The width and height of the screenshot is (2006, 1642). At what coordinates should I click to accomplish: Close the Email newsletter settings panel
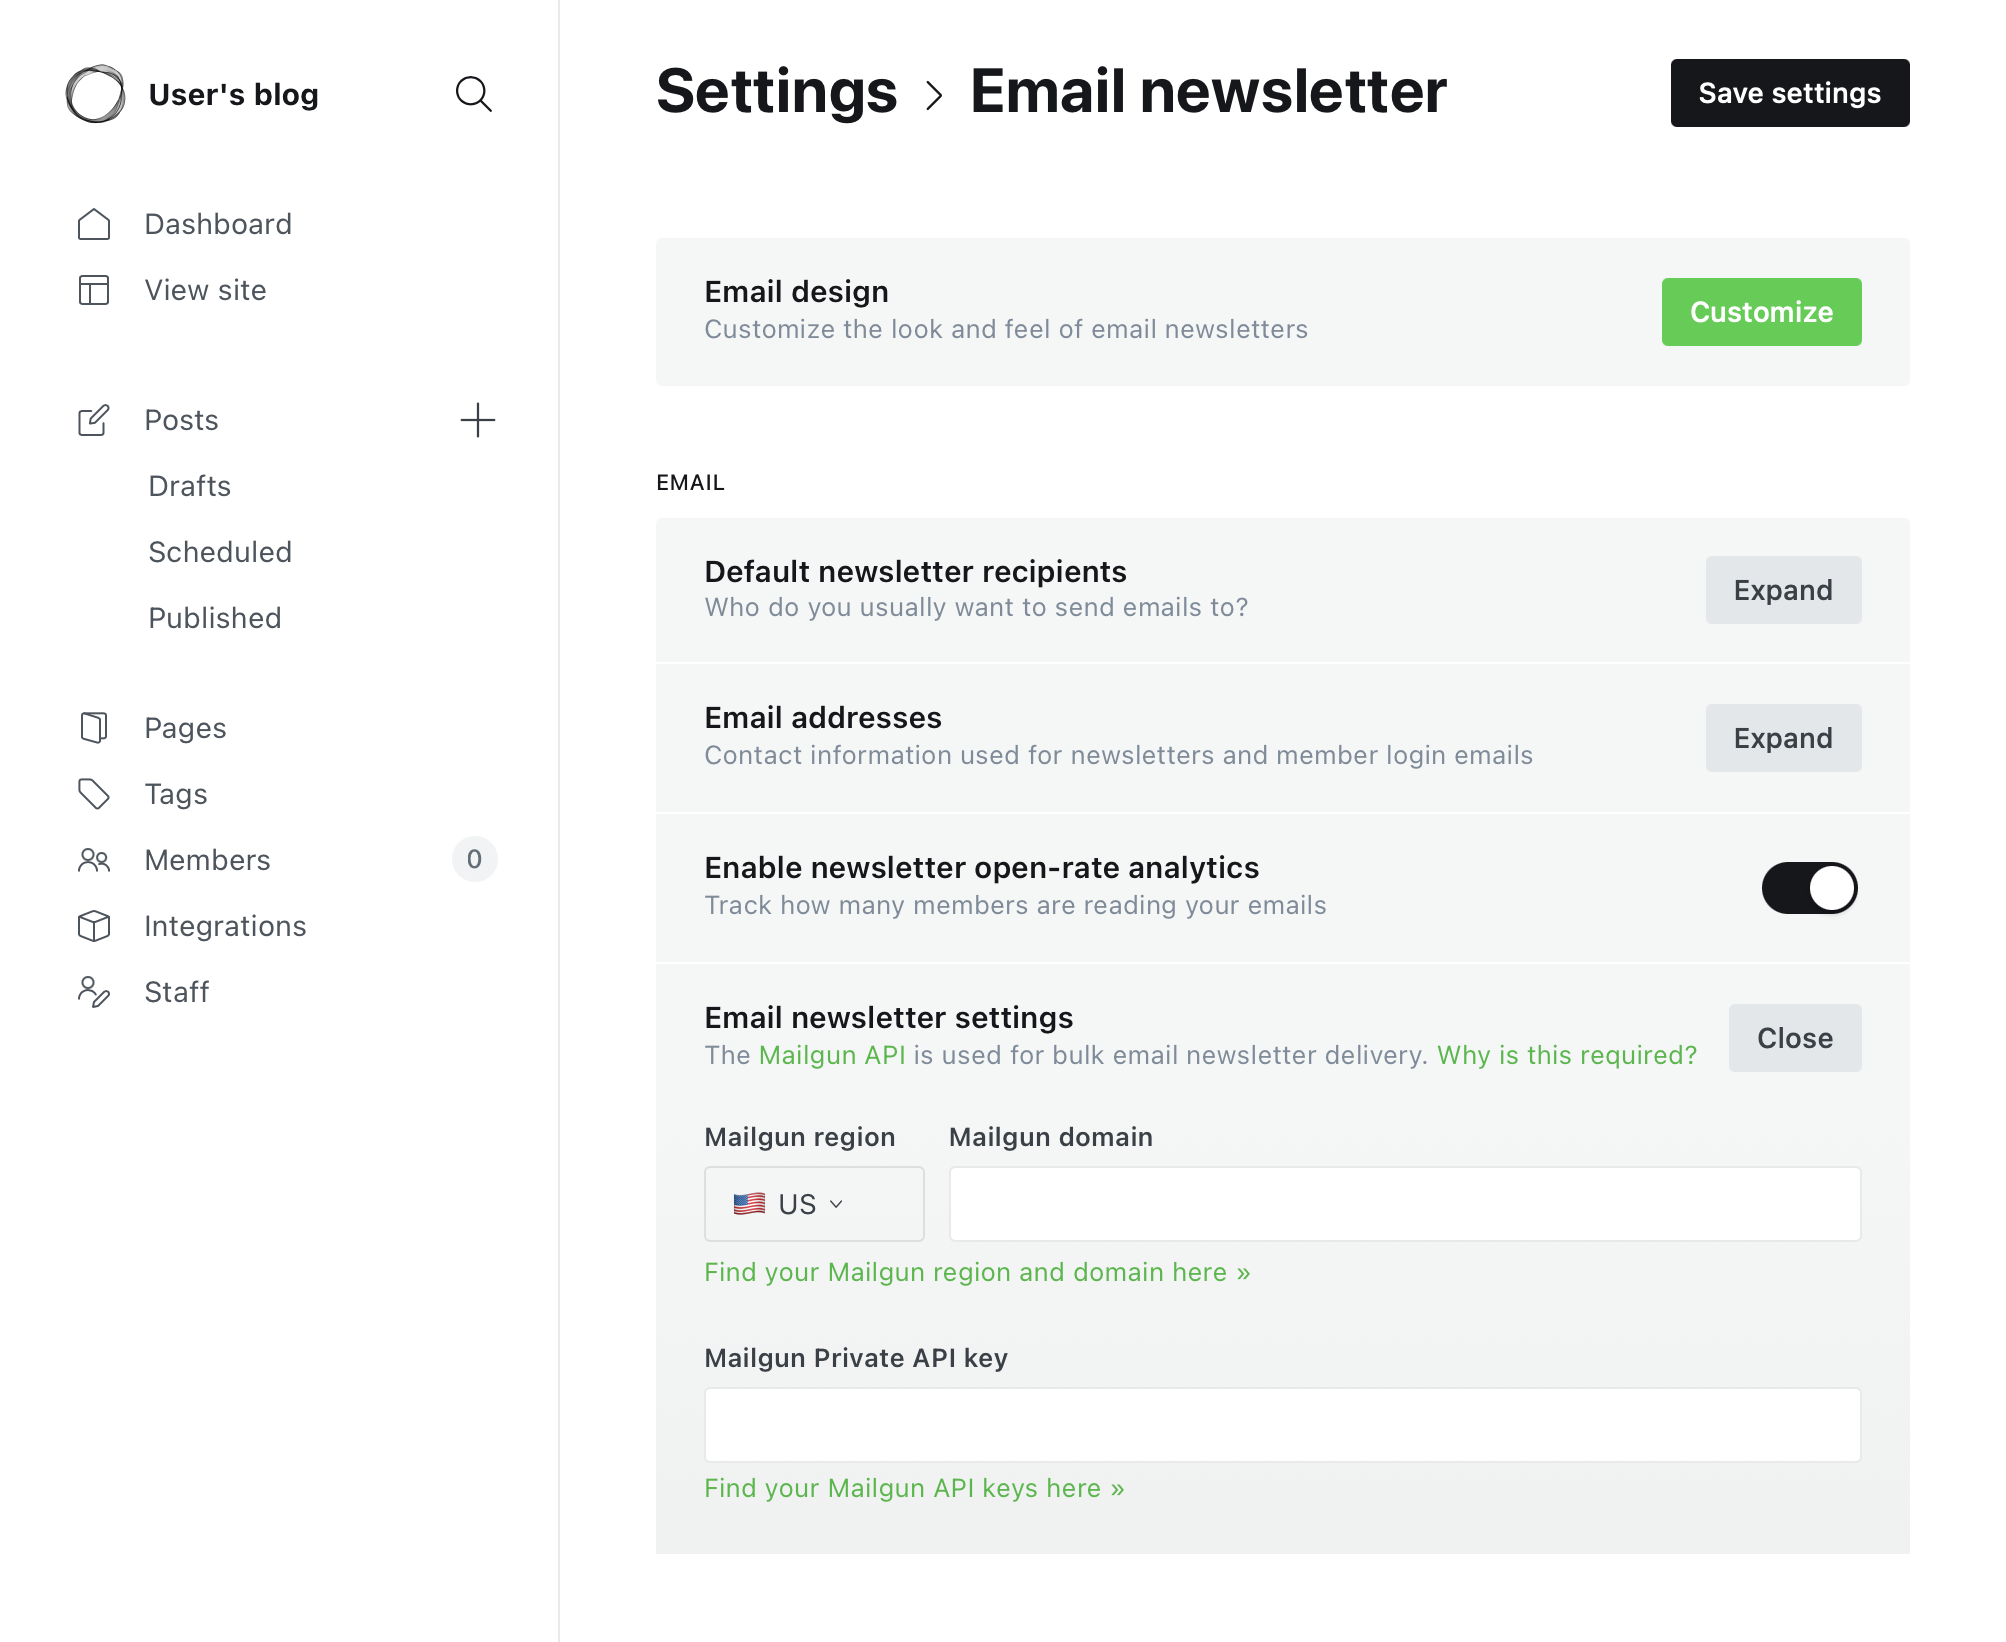pyautogui.click(x=1794, y=1037)
